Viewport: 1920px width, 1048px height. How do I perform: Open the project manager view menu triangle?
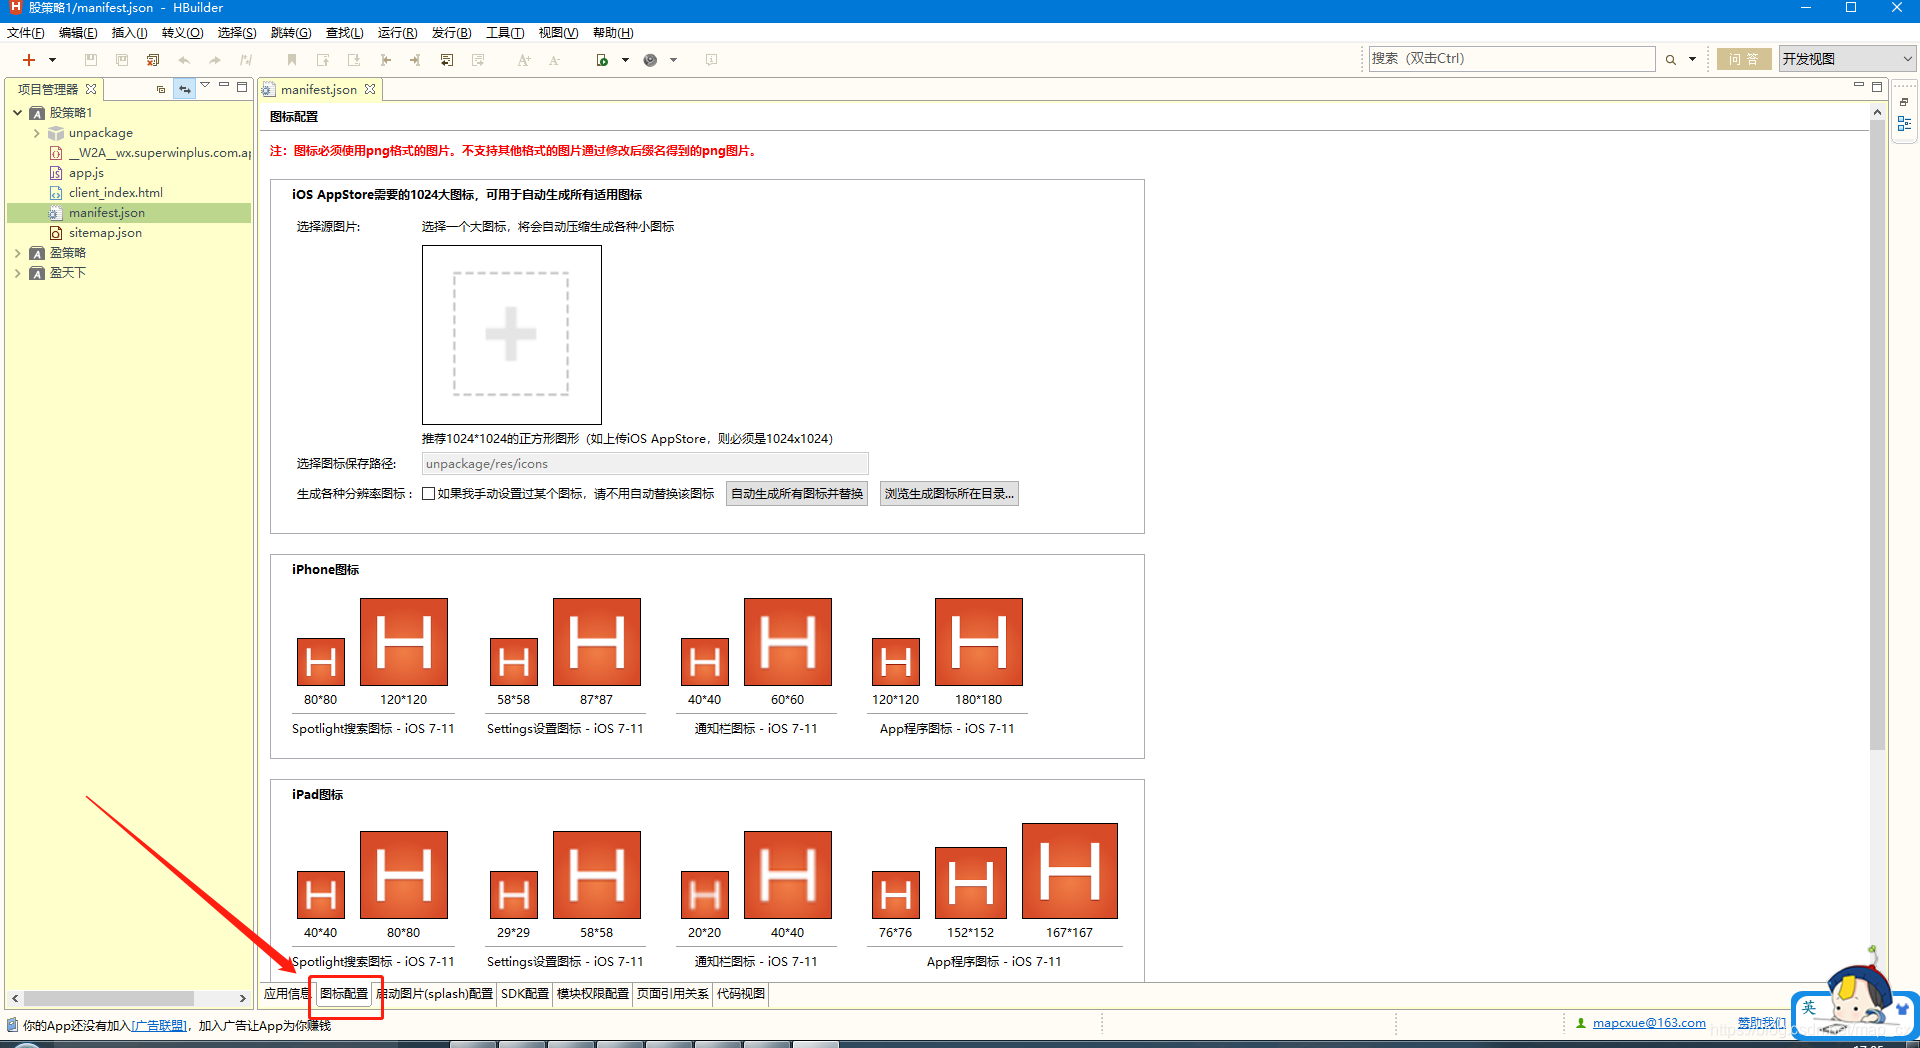click(205, 86)
